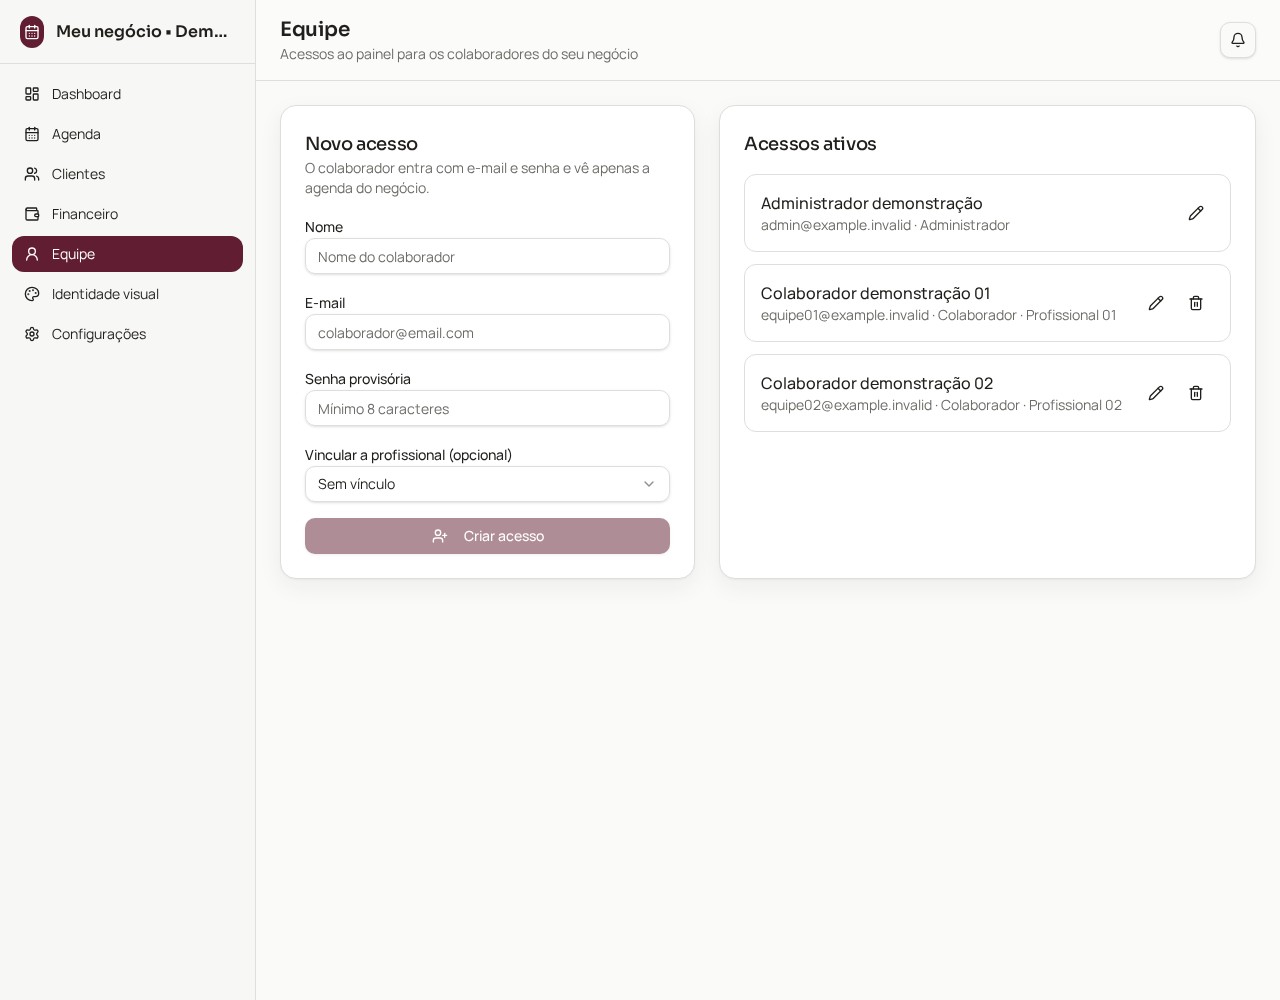Click the Novo acesso heading

click(361, 144)
